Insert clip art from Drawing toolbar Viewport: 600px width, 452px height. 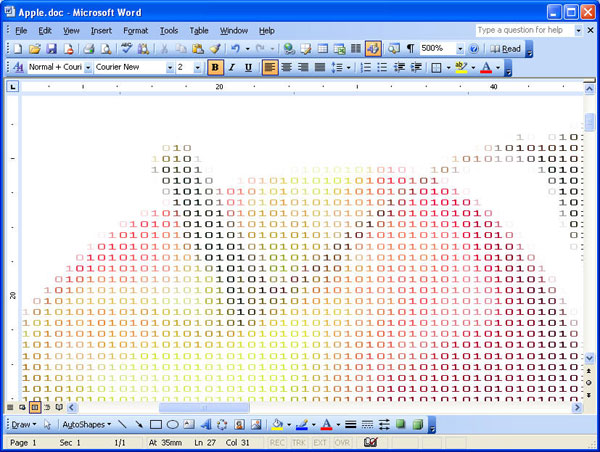coord(239,424)
